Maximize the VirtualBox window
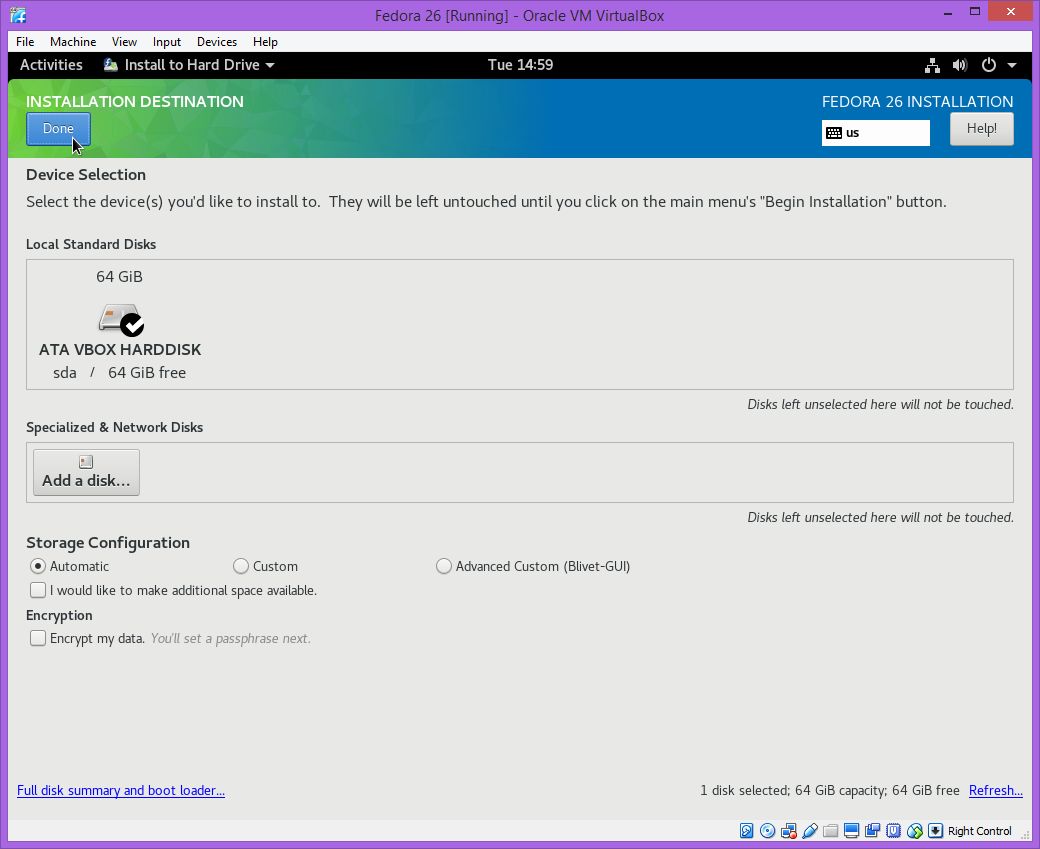Image resolution: width=1040 pixels, height=849 pixels. click(975, 11)
